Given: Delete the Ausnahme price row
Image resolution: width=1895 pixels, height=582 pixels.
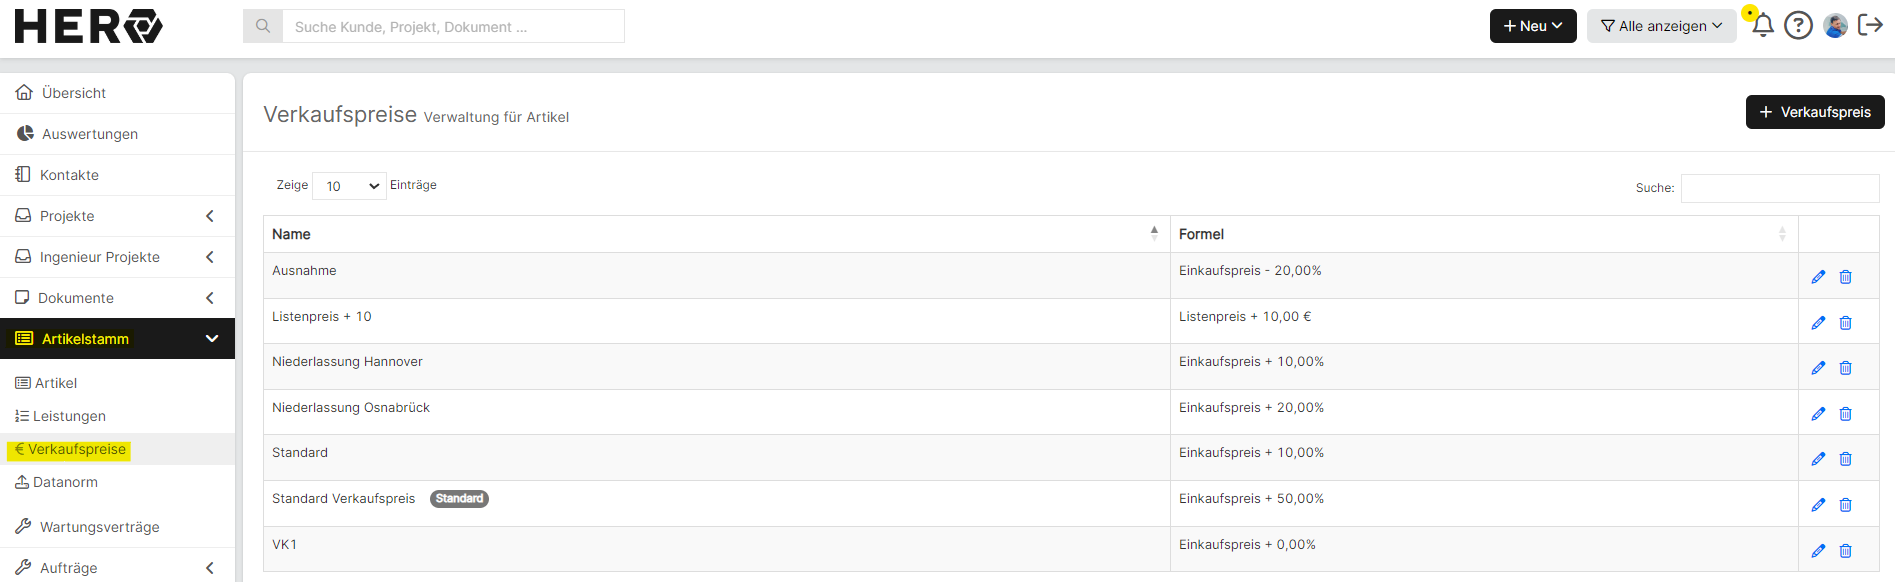Looking at the screenshot, I should tap(1846, 277).
